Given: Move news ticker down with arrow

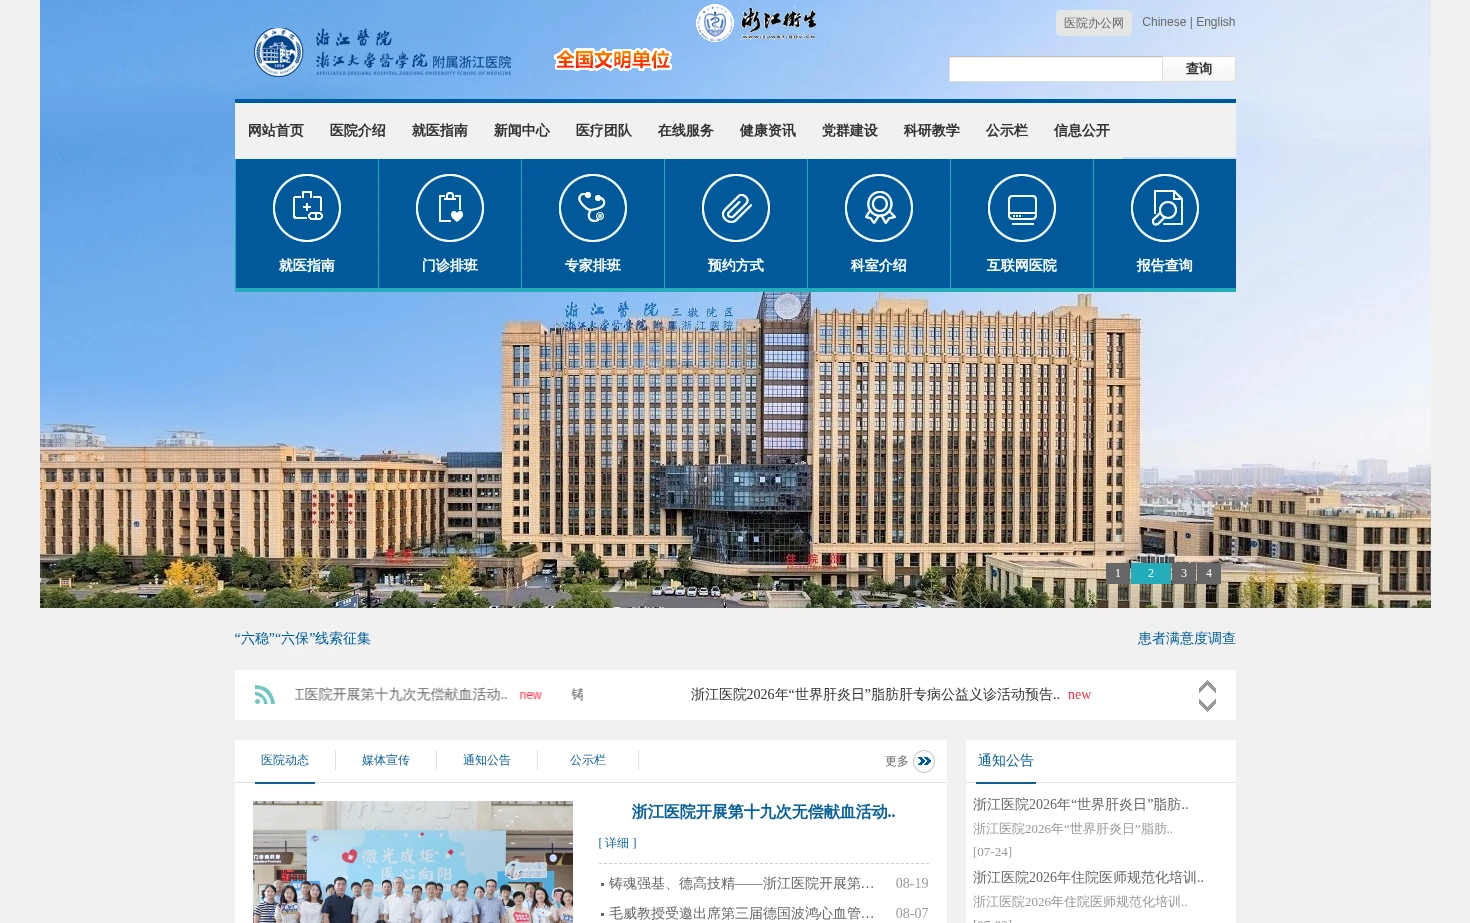Looking at the screenshot, I should click(1207, 704).
